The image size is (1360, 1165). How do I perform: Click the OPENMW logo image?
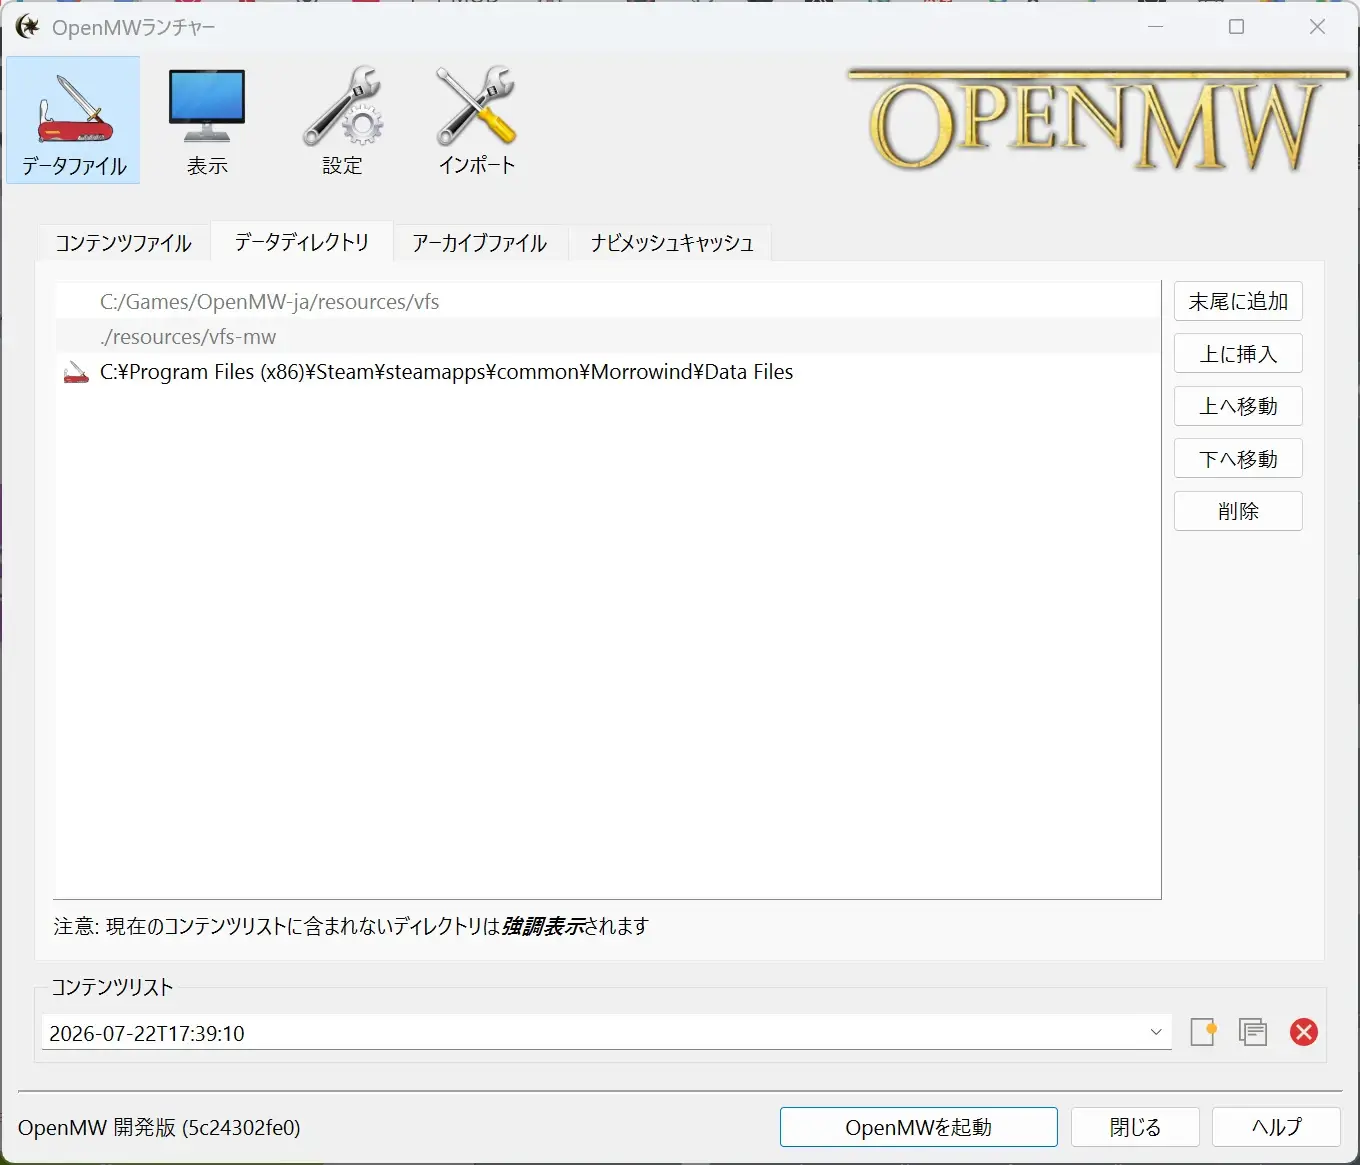[x=1097, y=120]
